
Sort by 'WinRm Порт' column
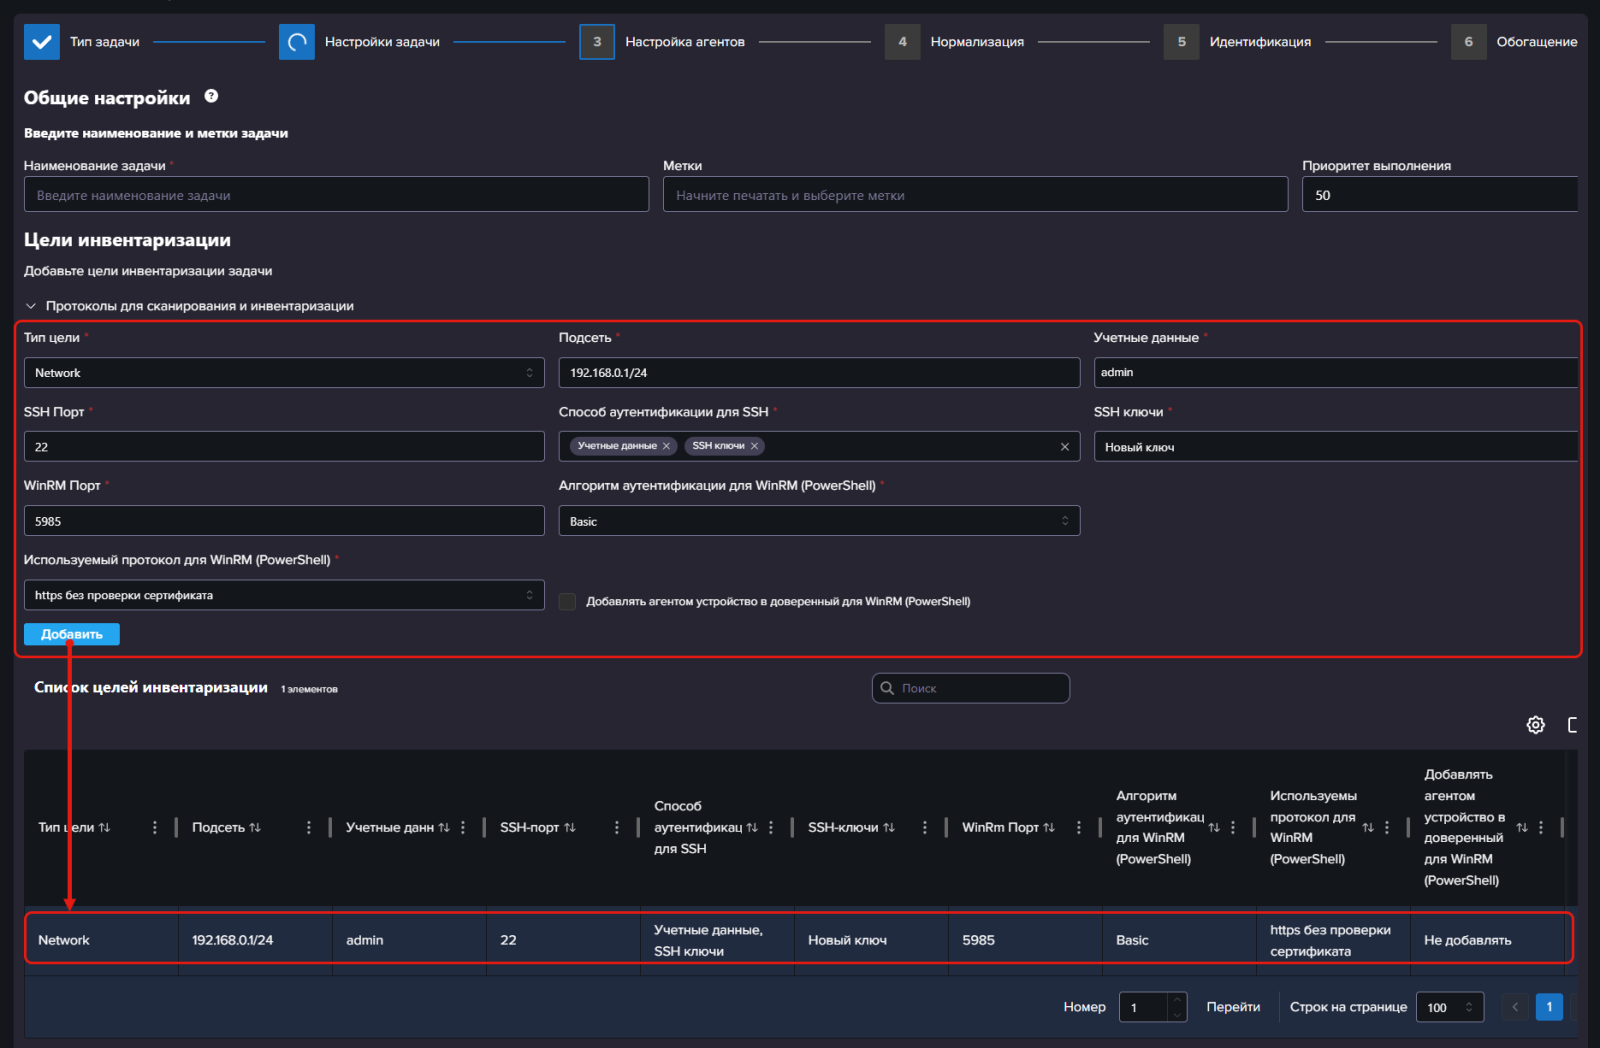1049,827
